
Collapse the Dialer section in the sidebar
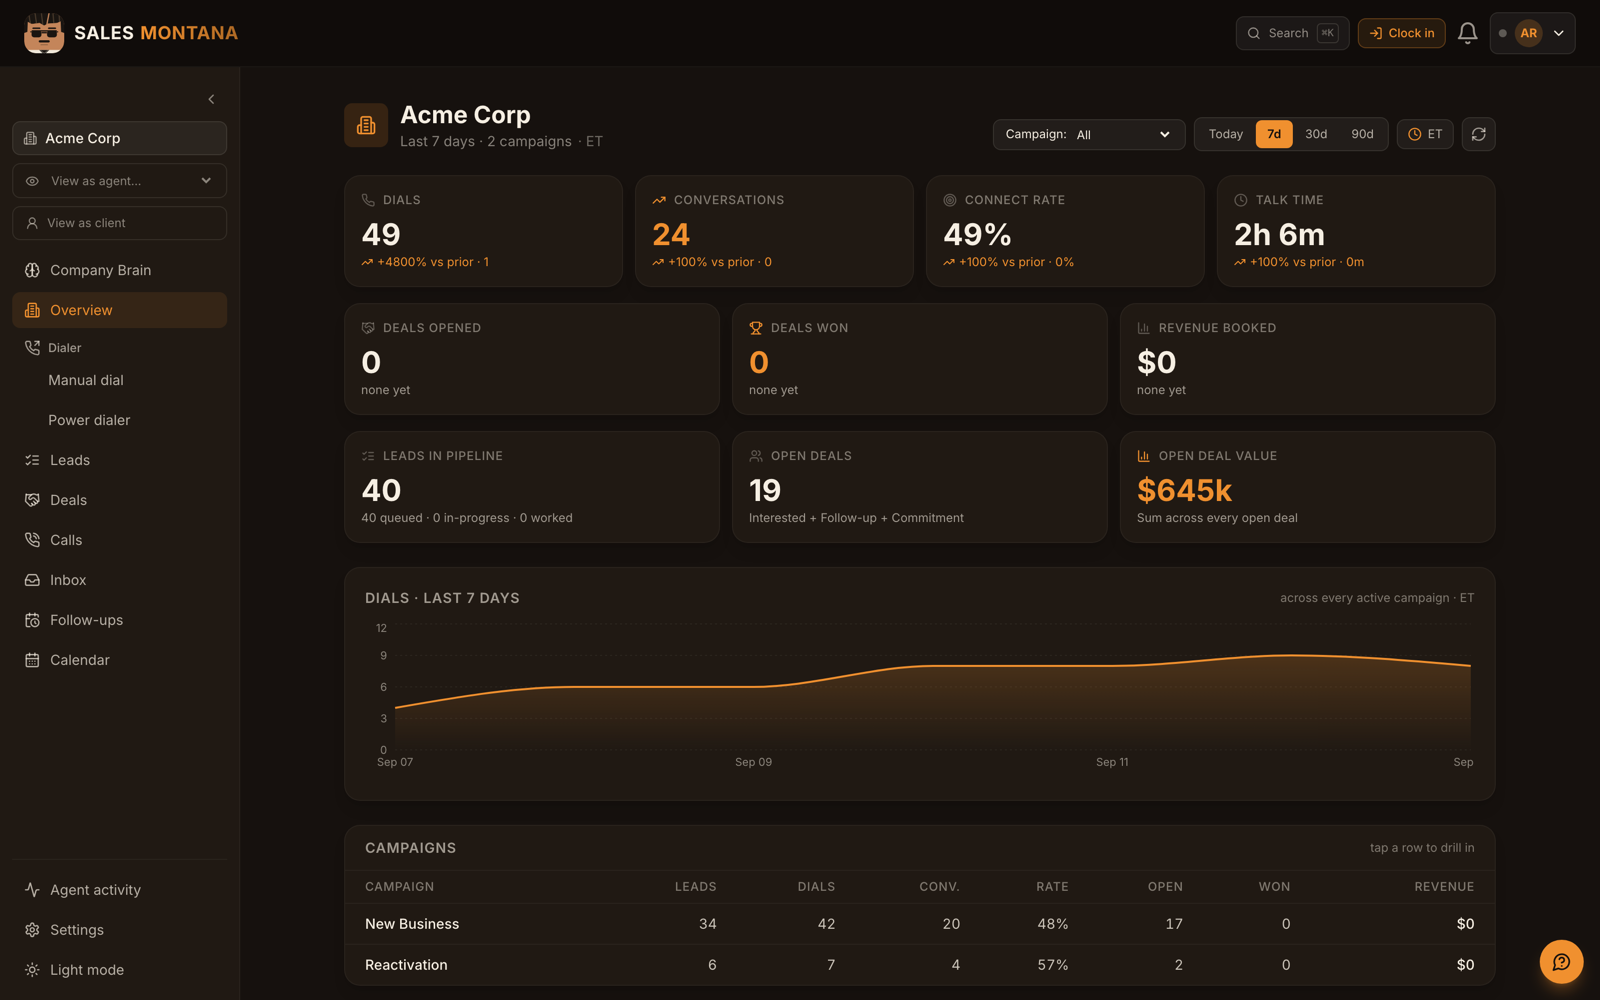[120, 348]
